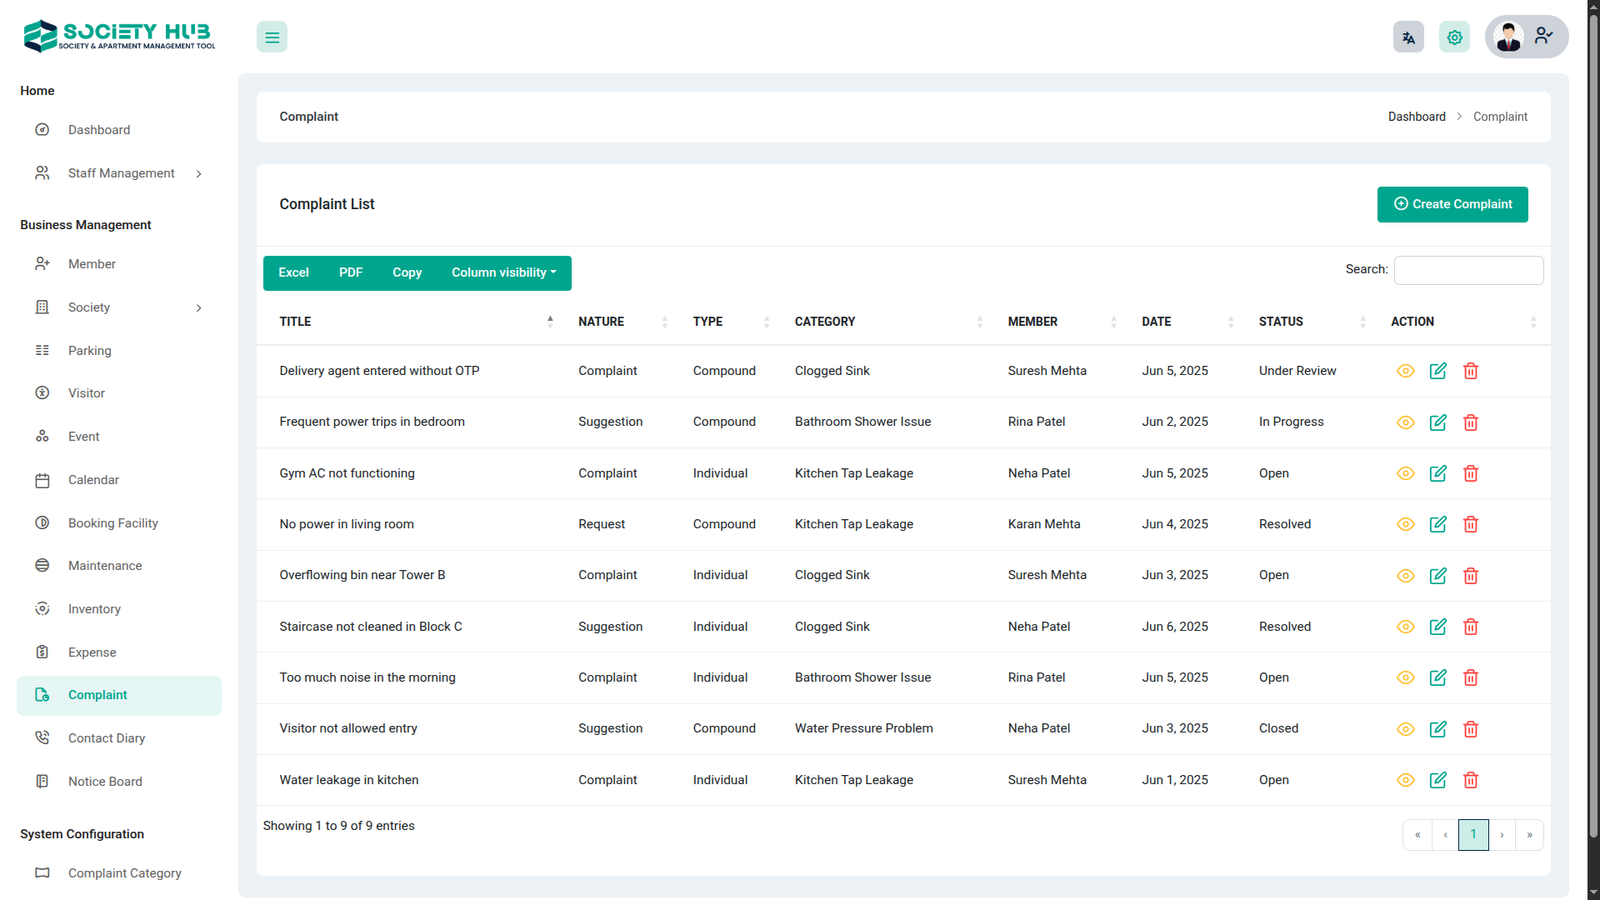
Task: Focus the Search input field
Action: 1468,270
